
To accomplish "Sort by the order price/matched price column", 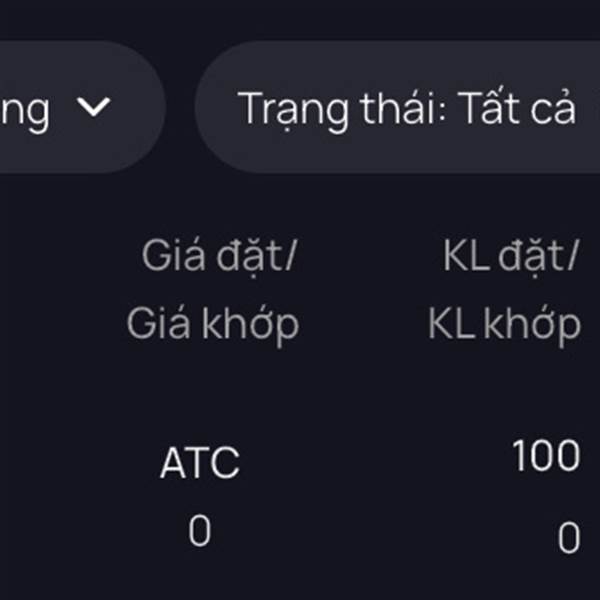I will [x=215, y=290].
